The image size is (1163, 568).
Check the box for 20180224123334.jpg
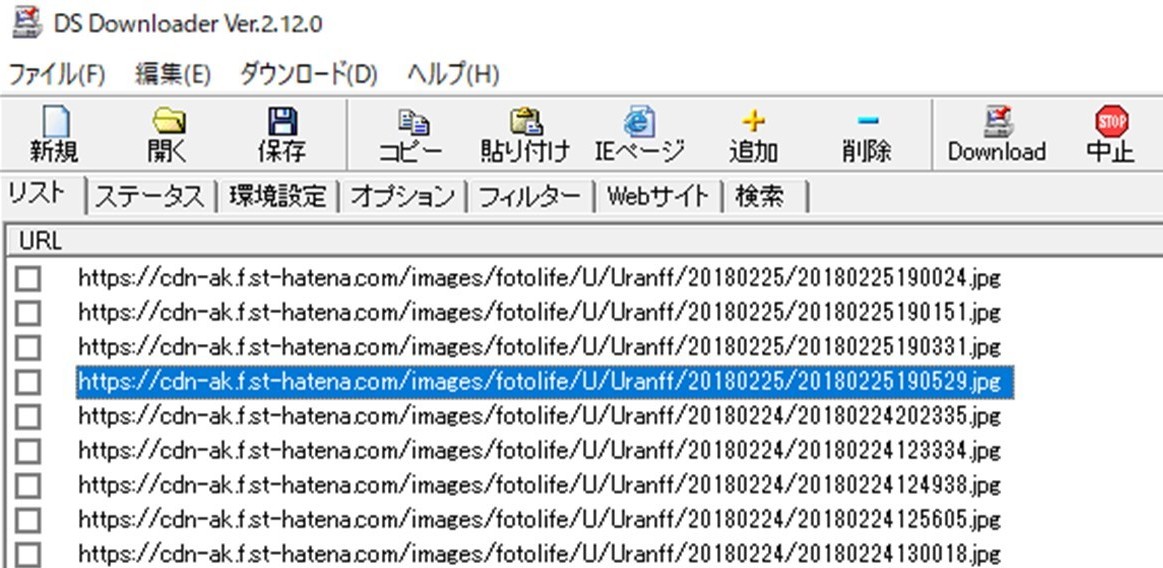pos(28,450)
